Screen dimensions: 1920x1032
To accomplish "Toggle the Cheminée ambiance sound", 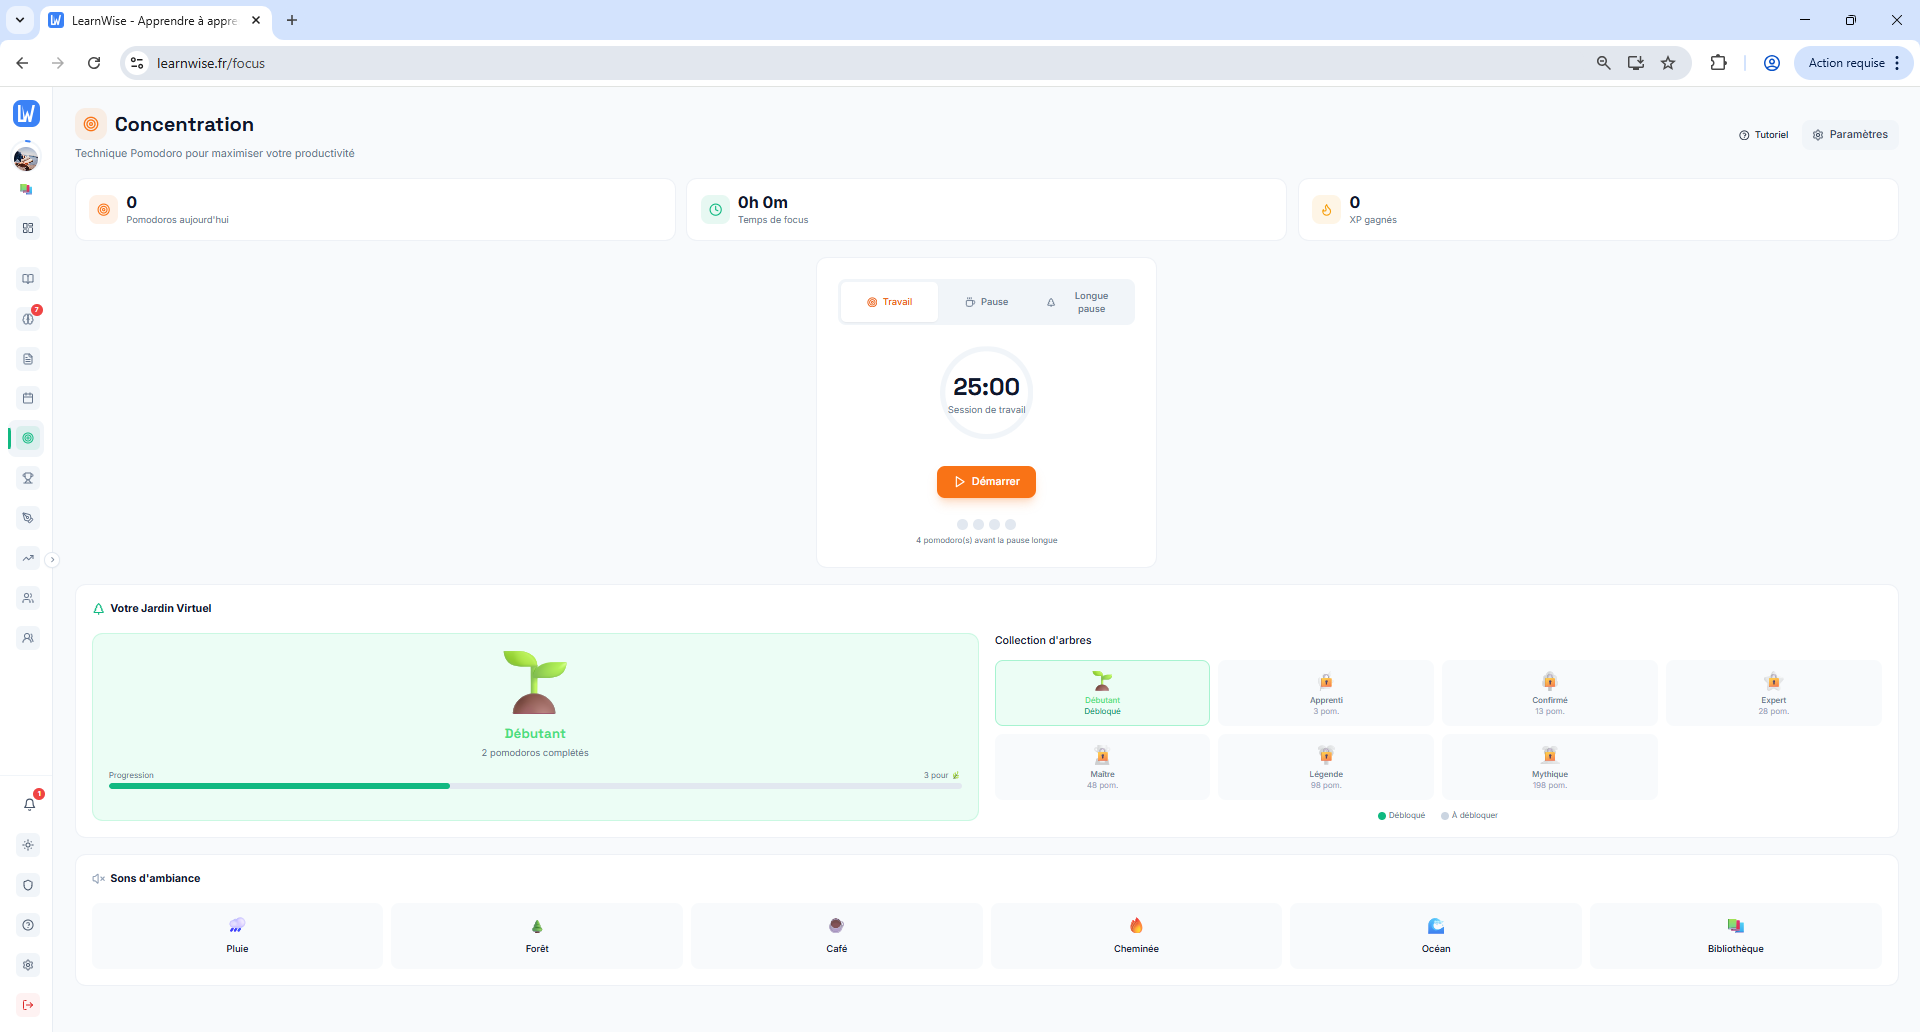I will pos(1136,935).
